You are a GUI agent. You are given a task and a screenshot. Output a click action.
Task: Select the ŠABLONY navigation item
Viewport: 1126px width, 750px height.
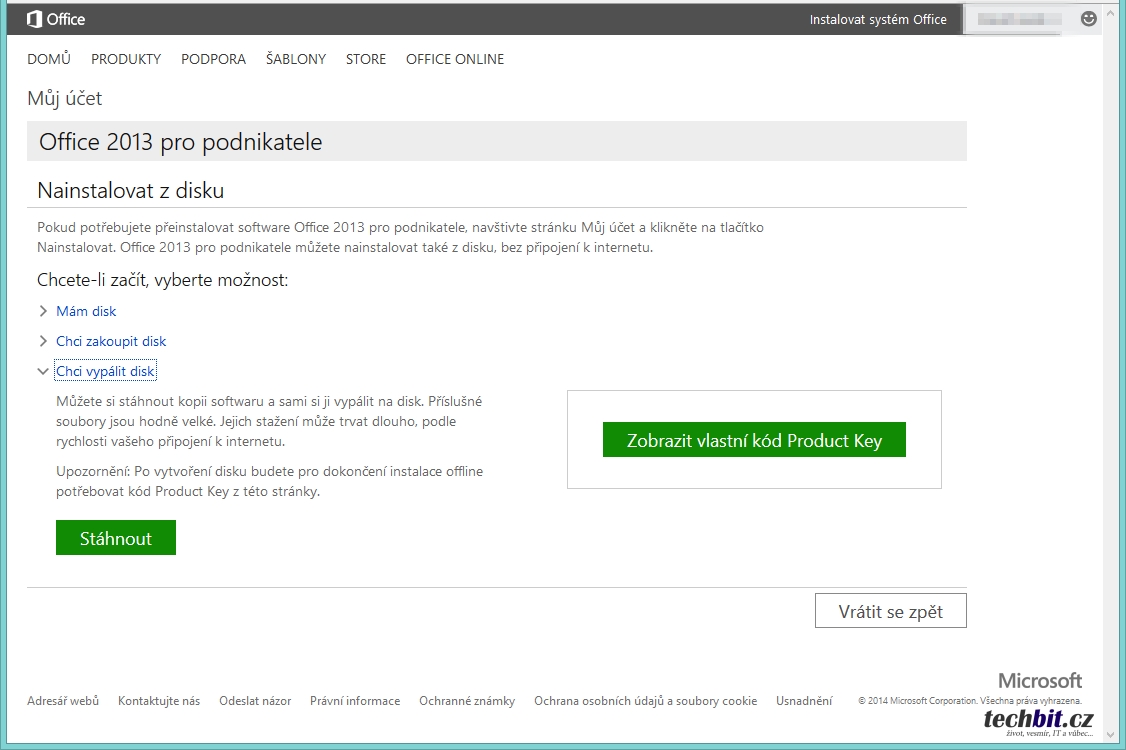pyautogui.click(x=296, y=59)
